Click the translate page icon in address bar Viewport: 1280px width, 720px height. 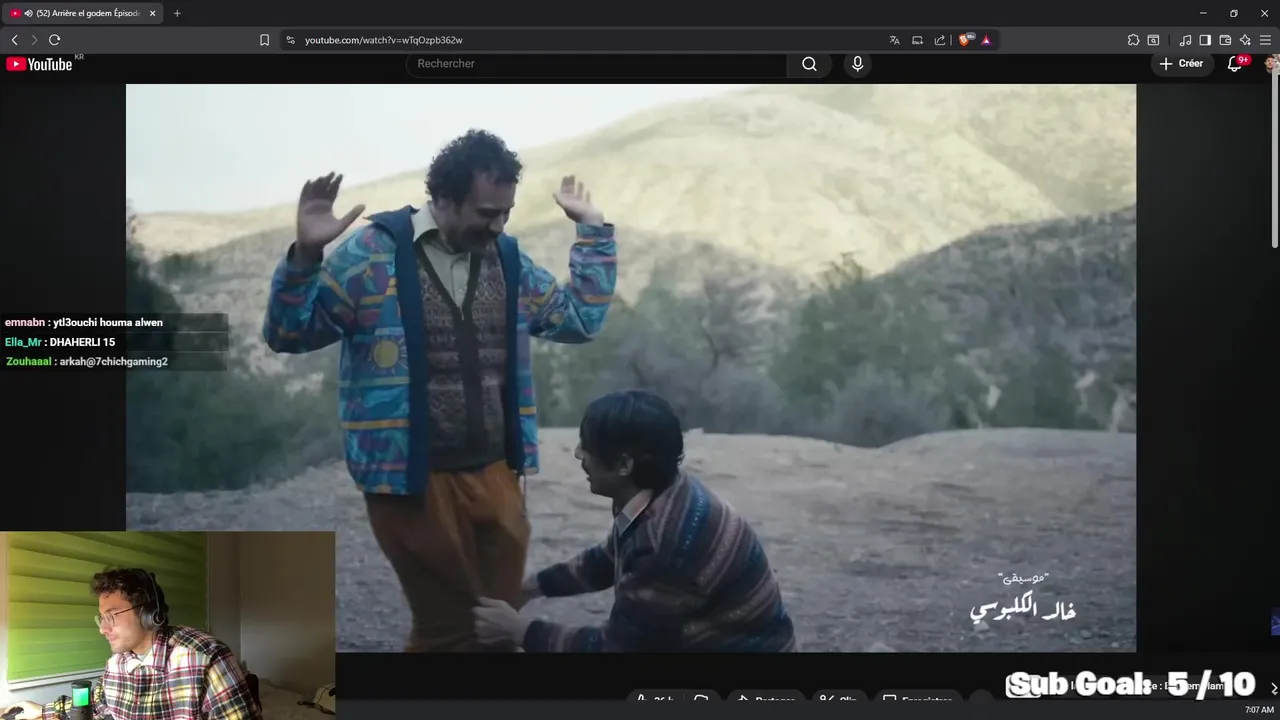click(894, 40)
